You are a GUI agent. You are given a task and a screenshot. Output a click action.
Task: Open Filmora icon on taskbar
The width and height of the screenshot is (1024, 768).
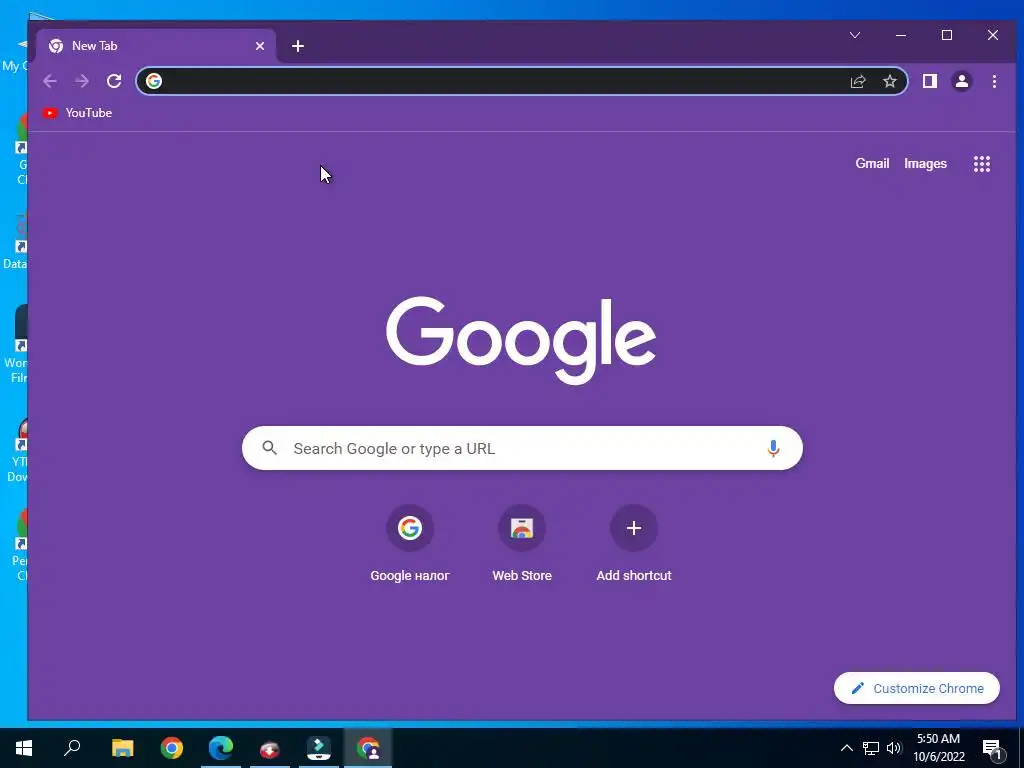[x=319, y=748]
